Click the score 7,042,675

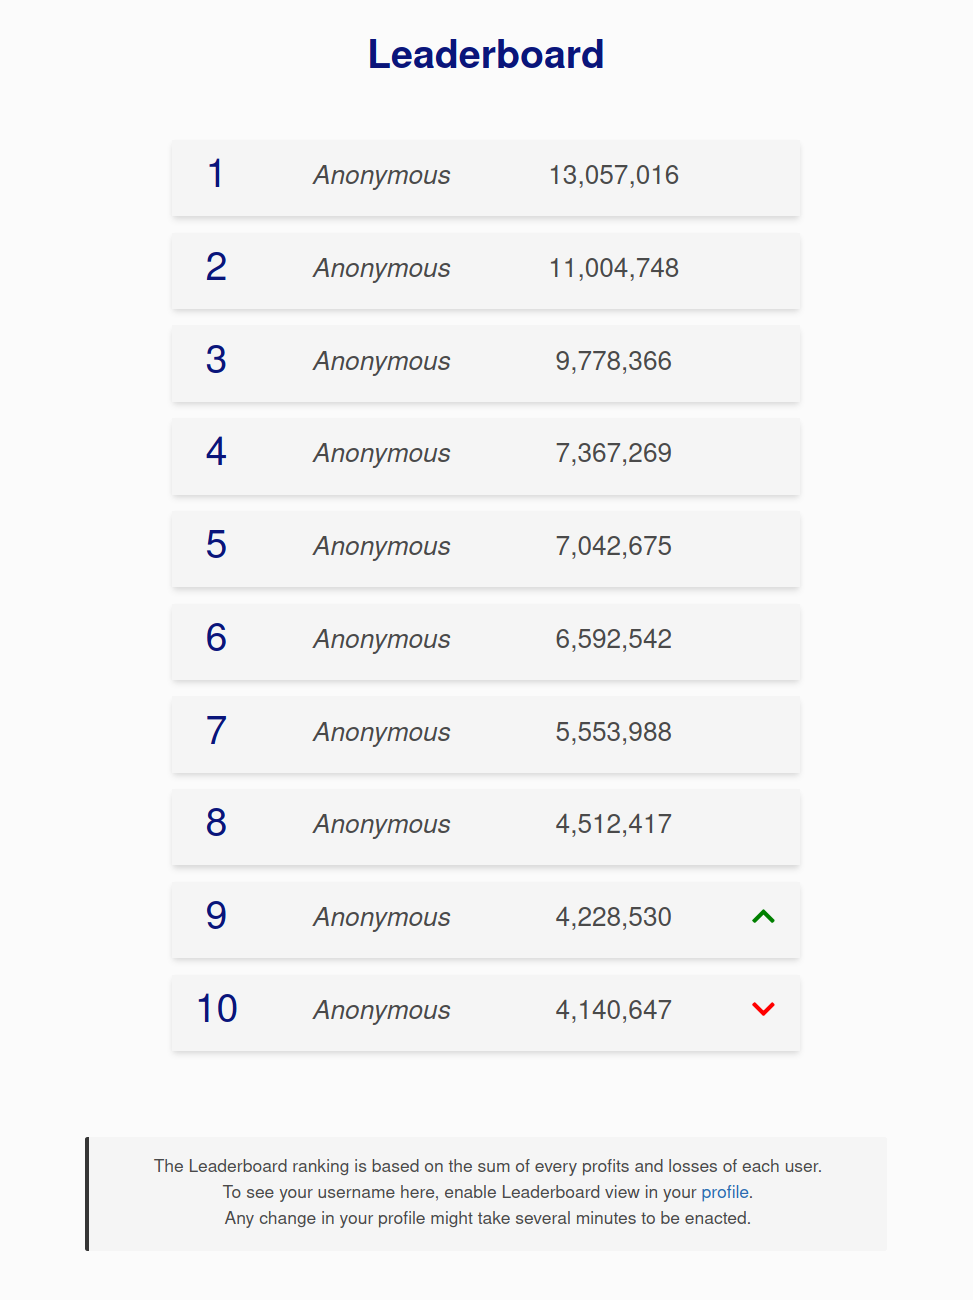(x=613, y=546)
